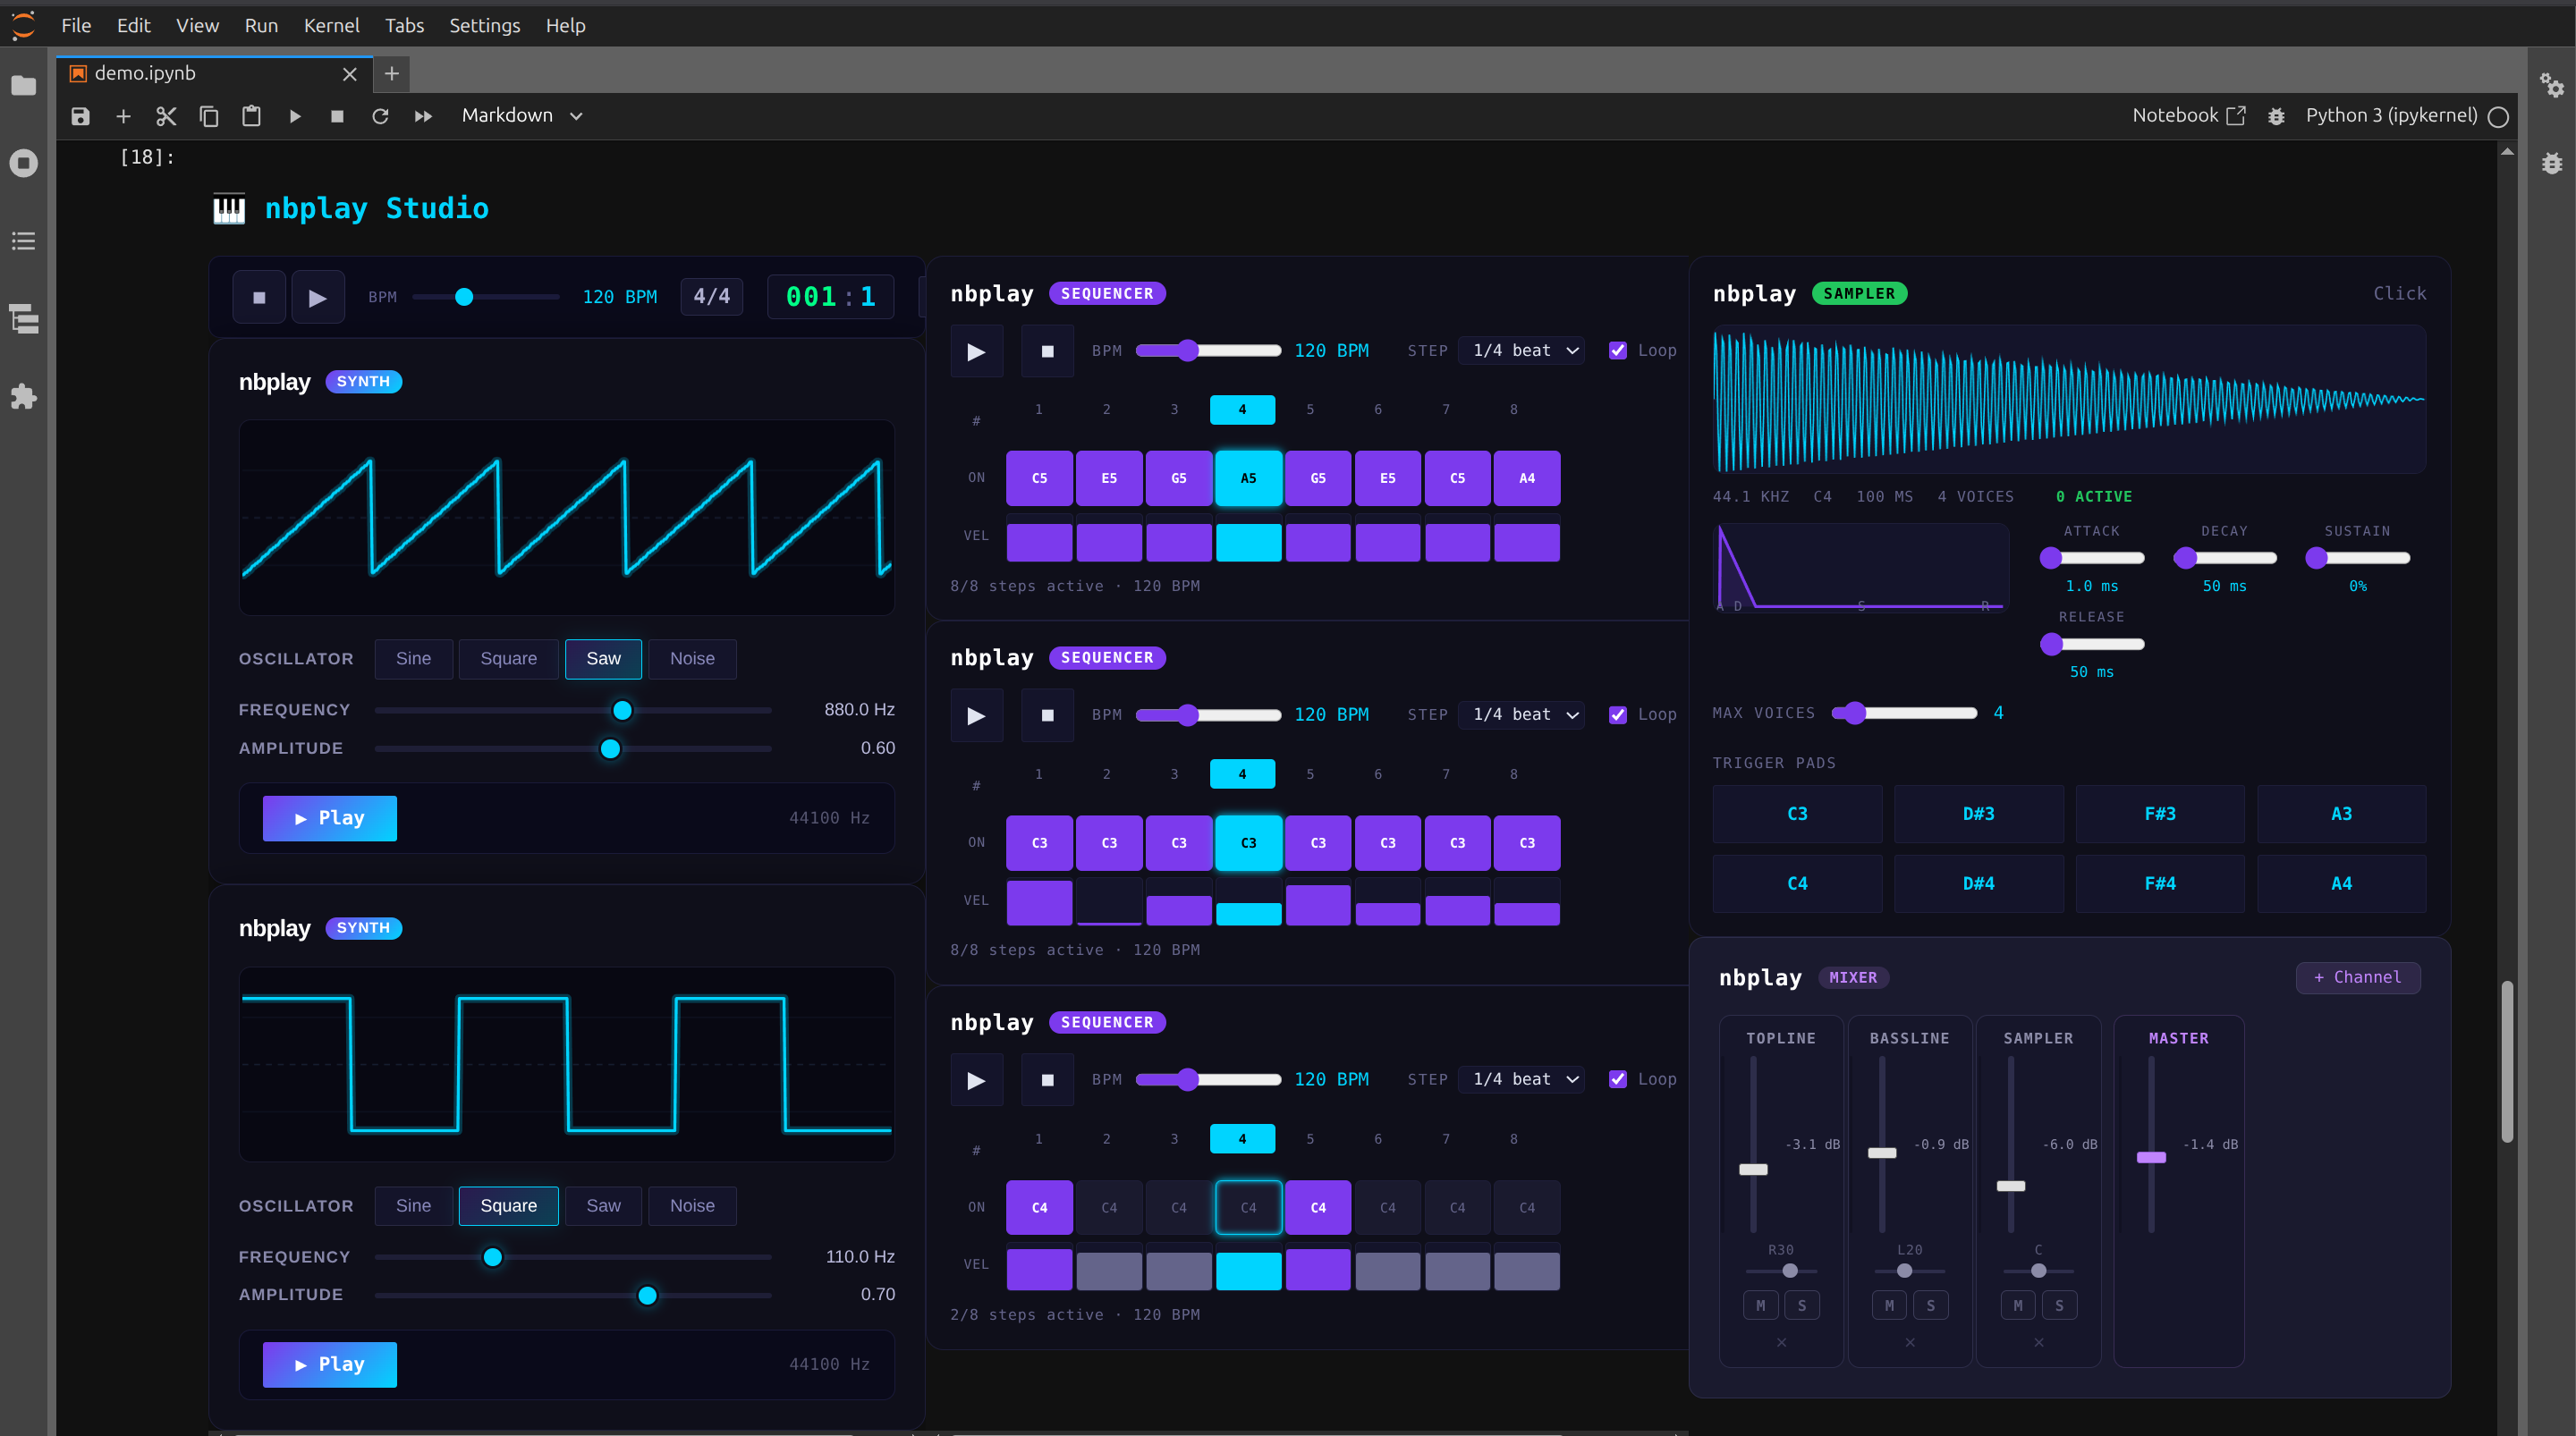Click the fast-forward run all cells icon
The height and width of the screenshot is (1436, 2576).
(423, 116)
